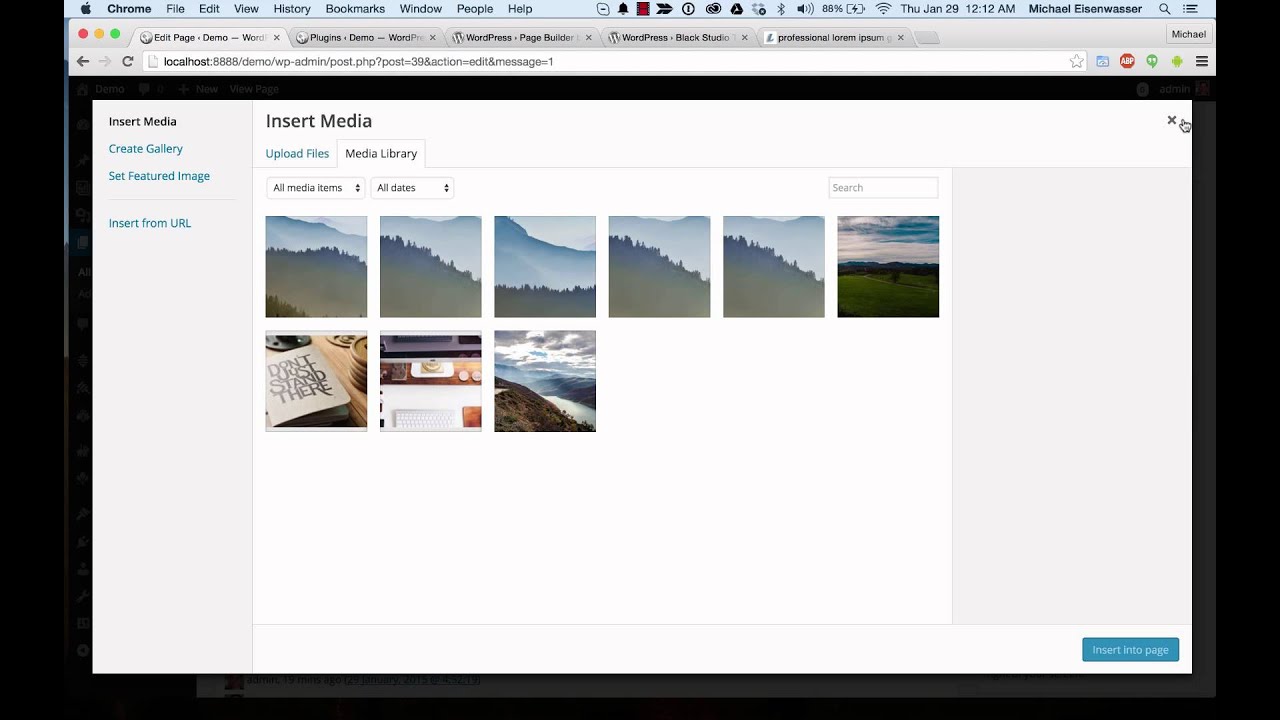
Task: Open the Apple menu
Action: click(85, 9)
